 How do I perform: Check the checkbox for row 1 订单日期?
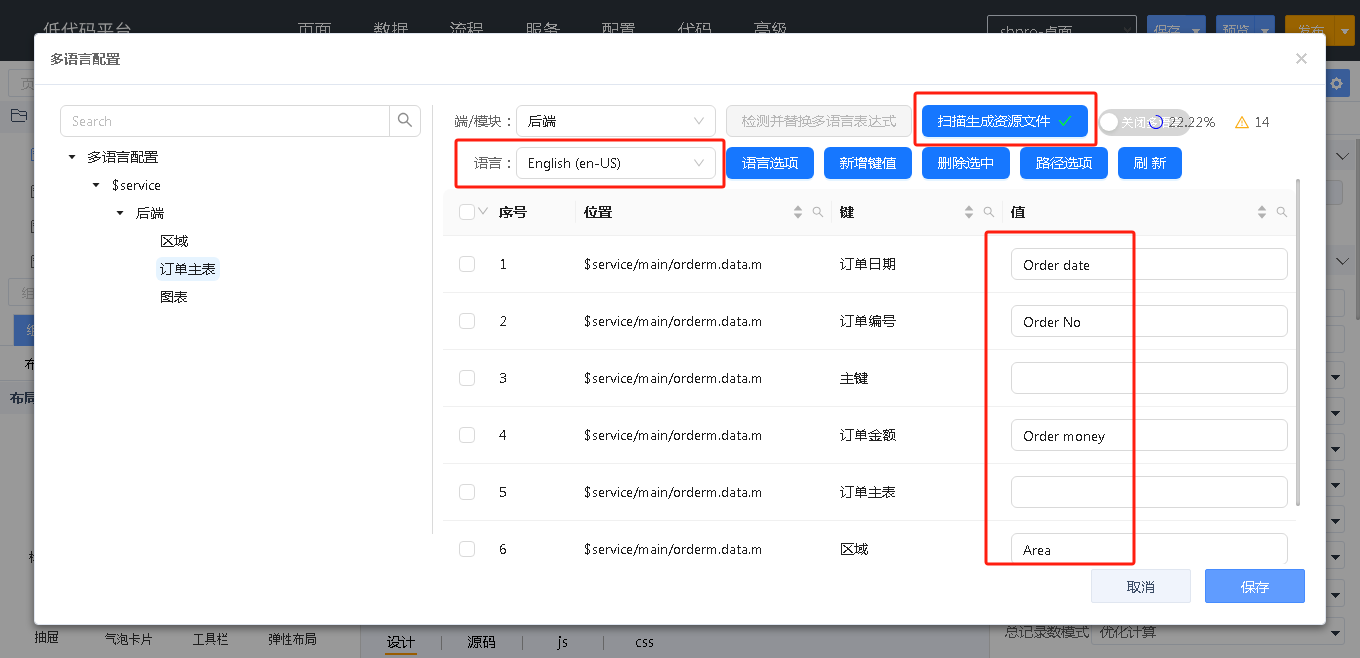coord(467,264)
